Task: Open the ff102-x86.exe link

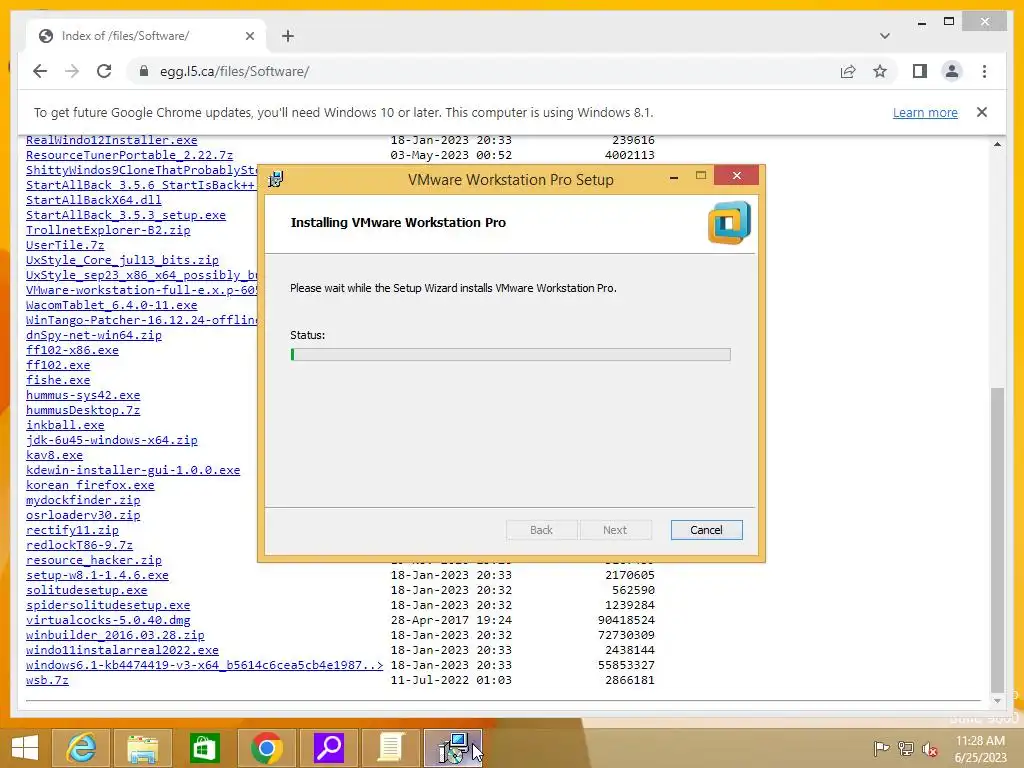Action: [72, 350]
